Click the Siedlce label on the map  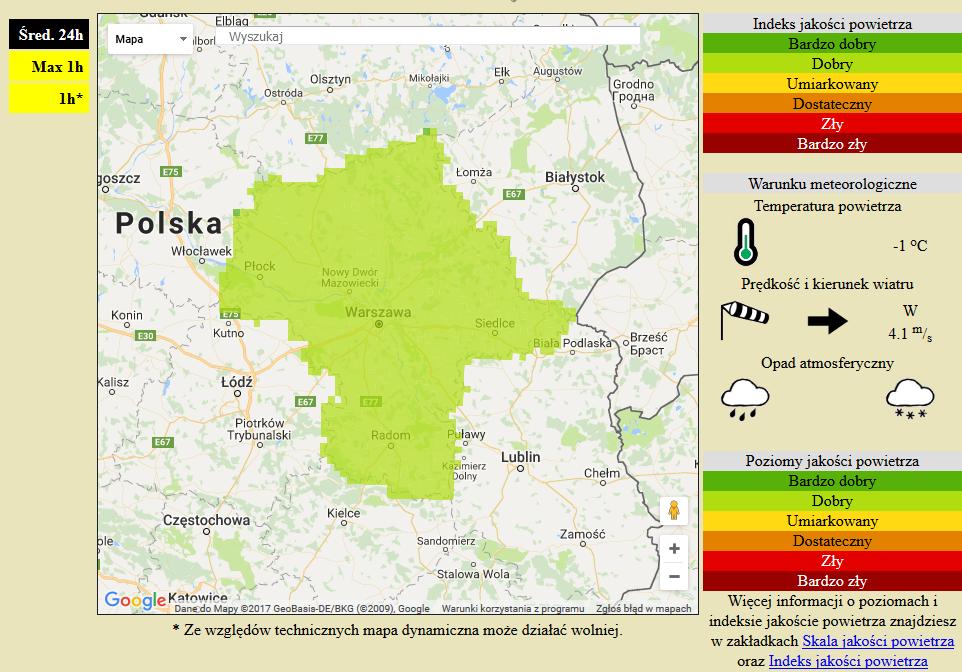click(494, 323)
